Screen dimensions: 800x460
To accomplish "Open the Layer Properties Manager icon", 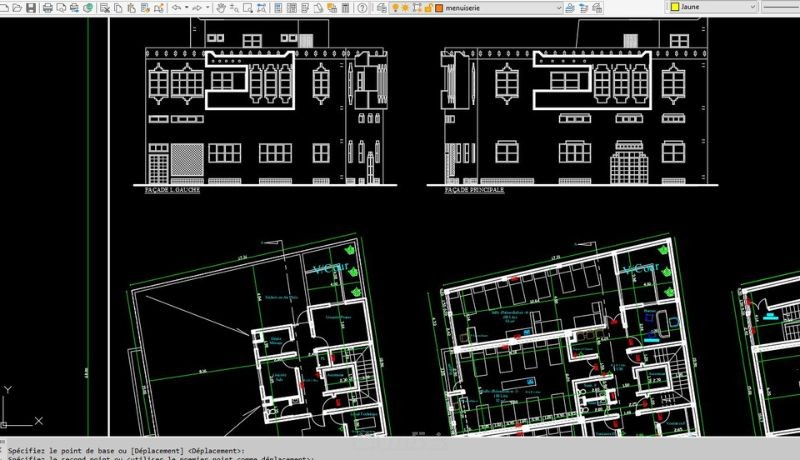I will tap(381, 8).
